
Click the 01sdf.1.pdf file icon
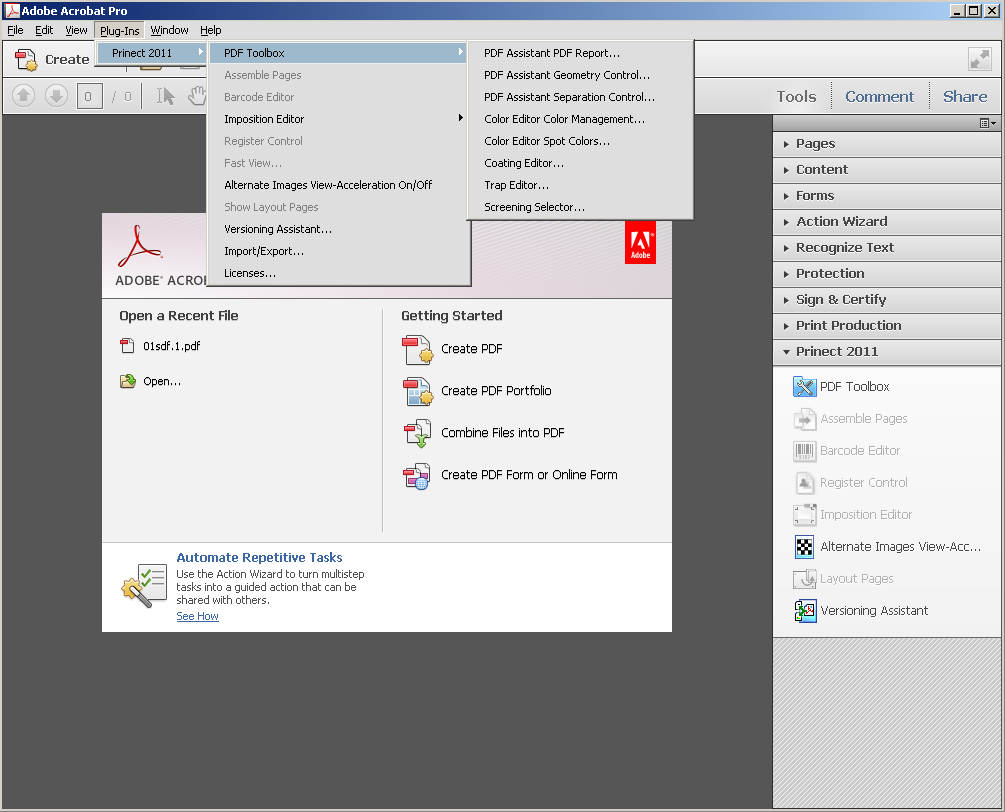pos(127,346)
